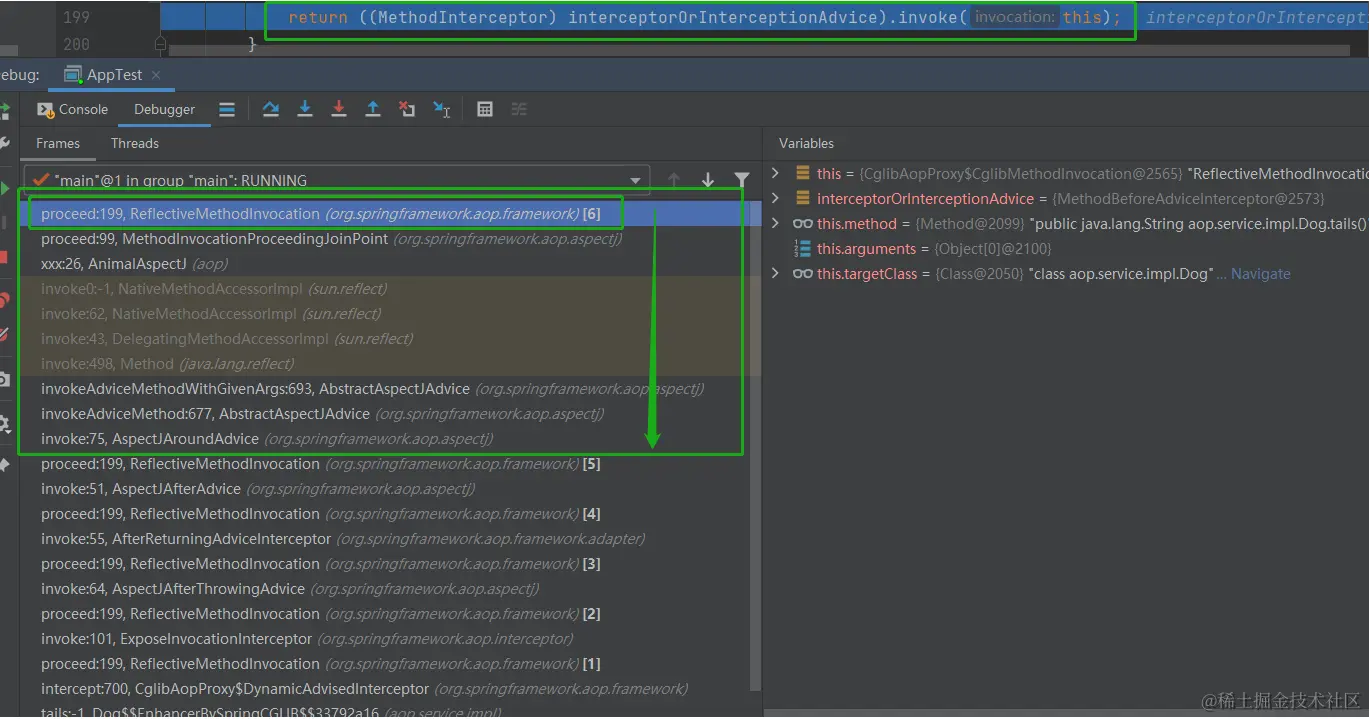Select frame proceed:199 ReflectiveMethodInvocation [6]
This screenshot has height=719, width=1369.
click(x=391, y=214)
